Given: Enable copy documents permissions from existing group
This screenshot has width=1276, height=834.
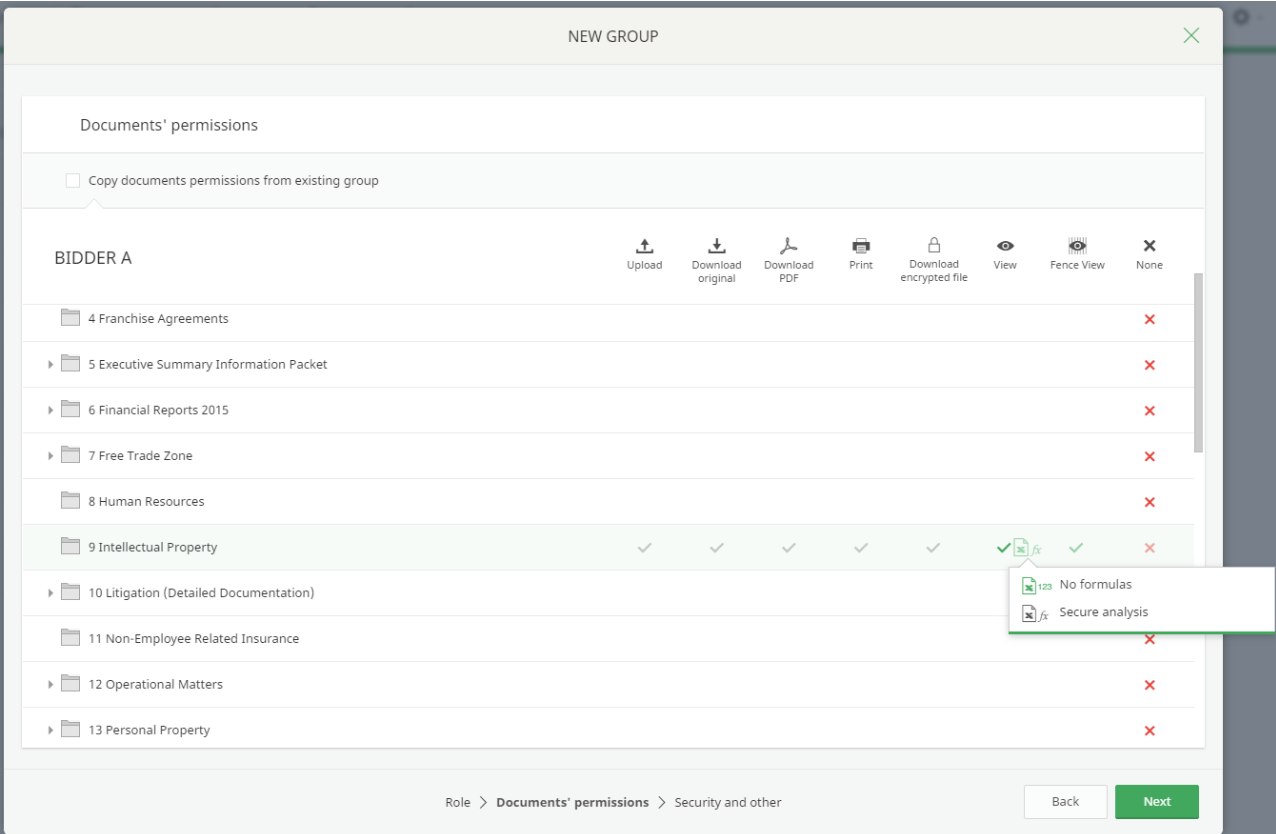Looking at the screenshot, I should 72,180.
